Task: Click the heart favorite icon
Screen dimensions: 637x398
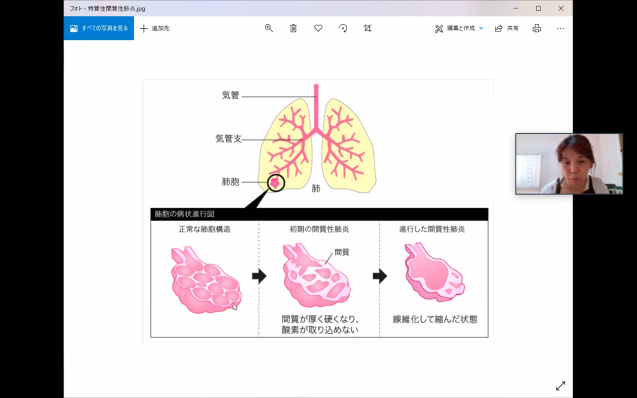Action: [x=318, y=28]
